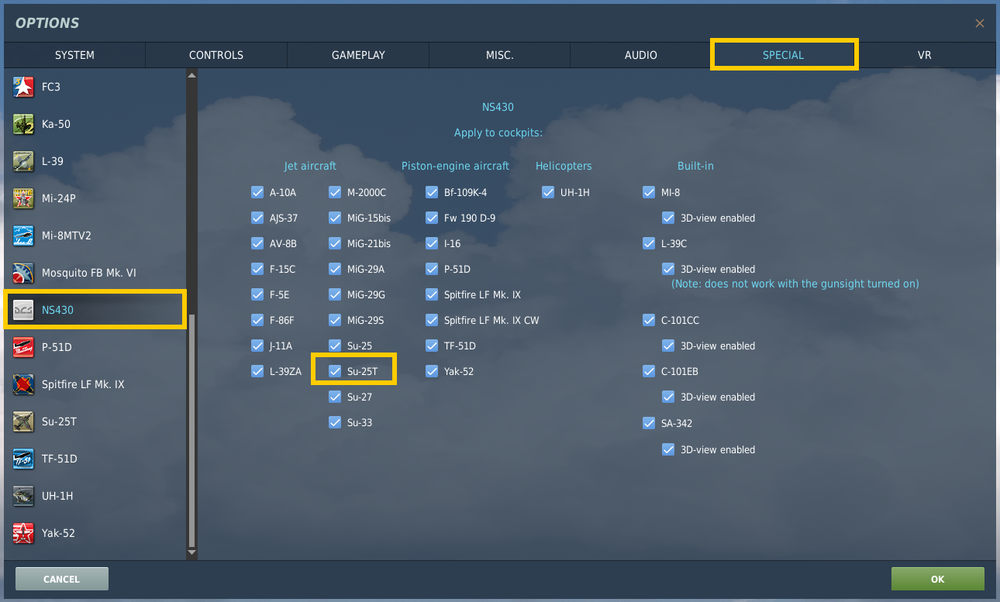Toggle 3D-view enabled under MI-8
This screenshot has height=602, width=1000.
click(x=668, y=217)
